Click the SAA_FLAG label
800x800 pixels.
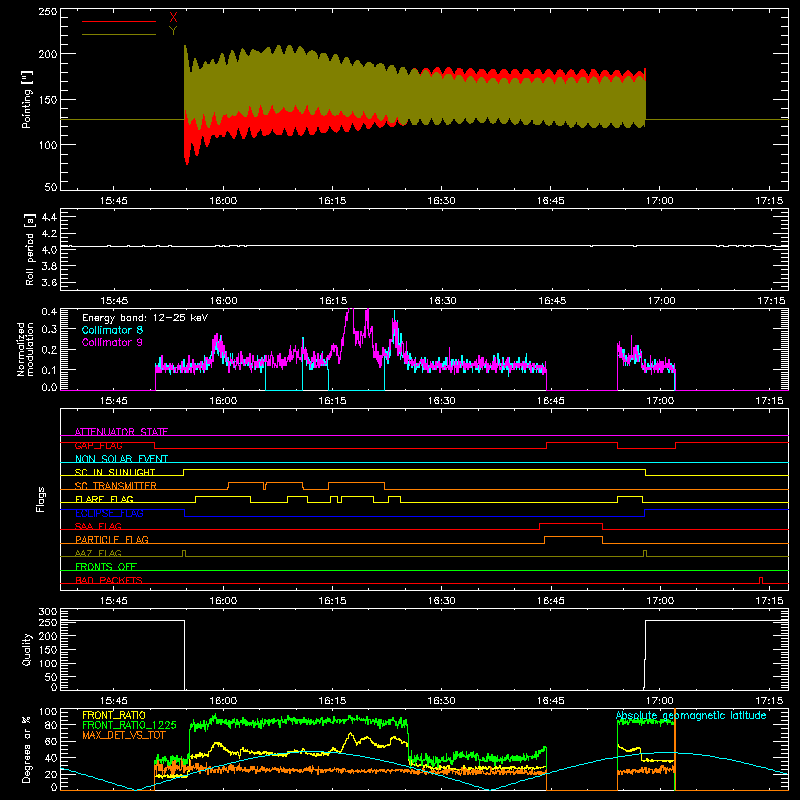[x=98, y=526]
